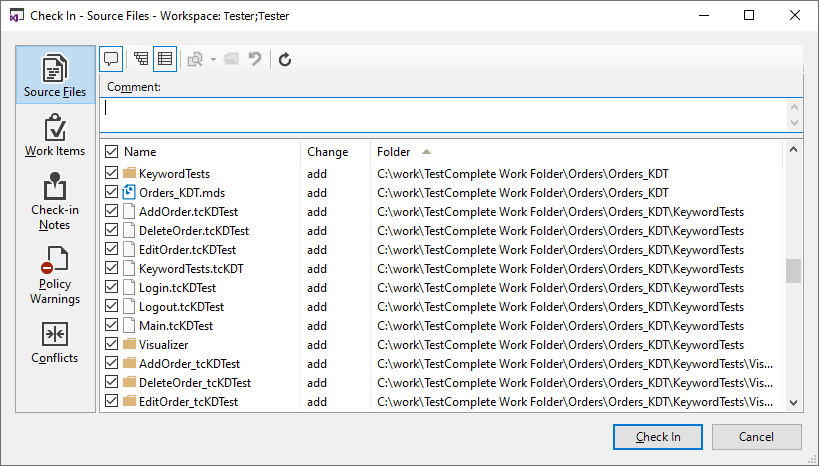819x466 pixels.
Task: Uncheck the Orders_KDT.mds file
Action: [x=111, y=192]
